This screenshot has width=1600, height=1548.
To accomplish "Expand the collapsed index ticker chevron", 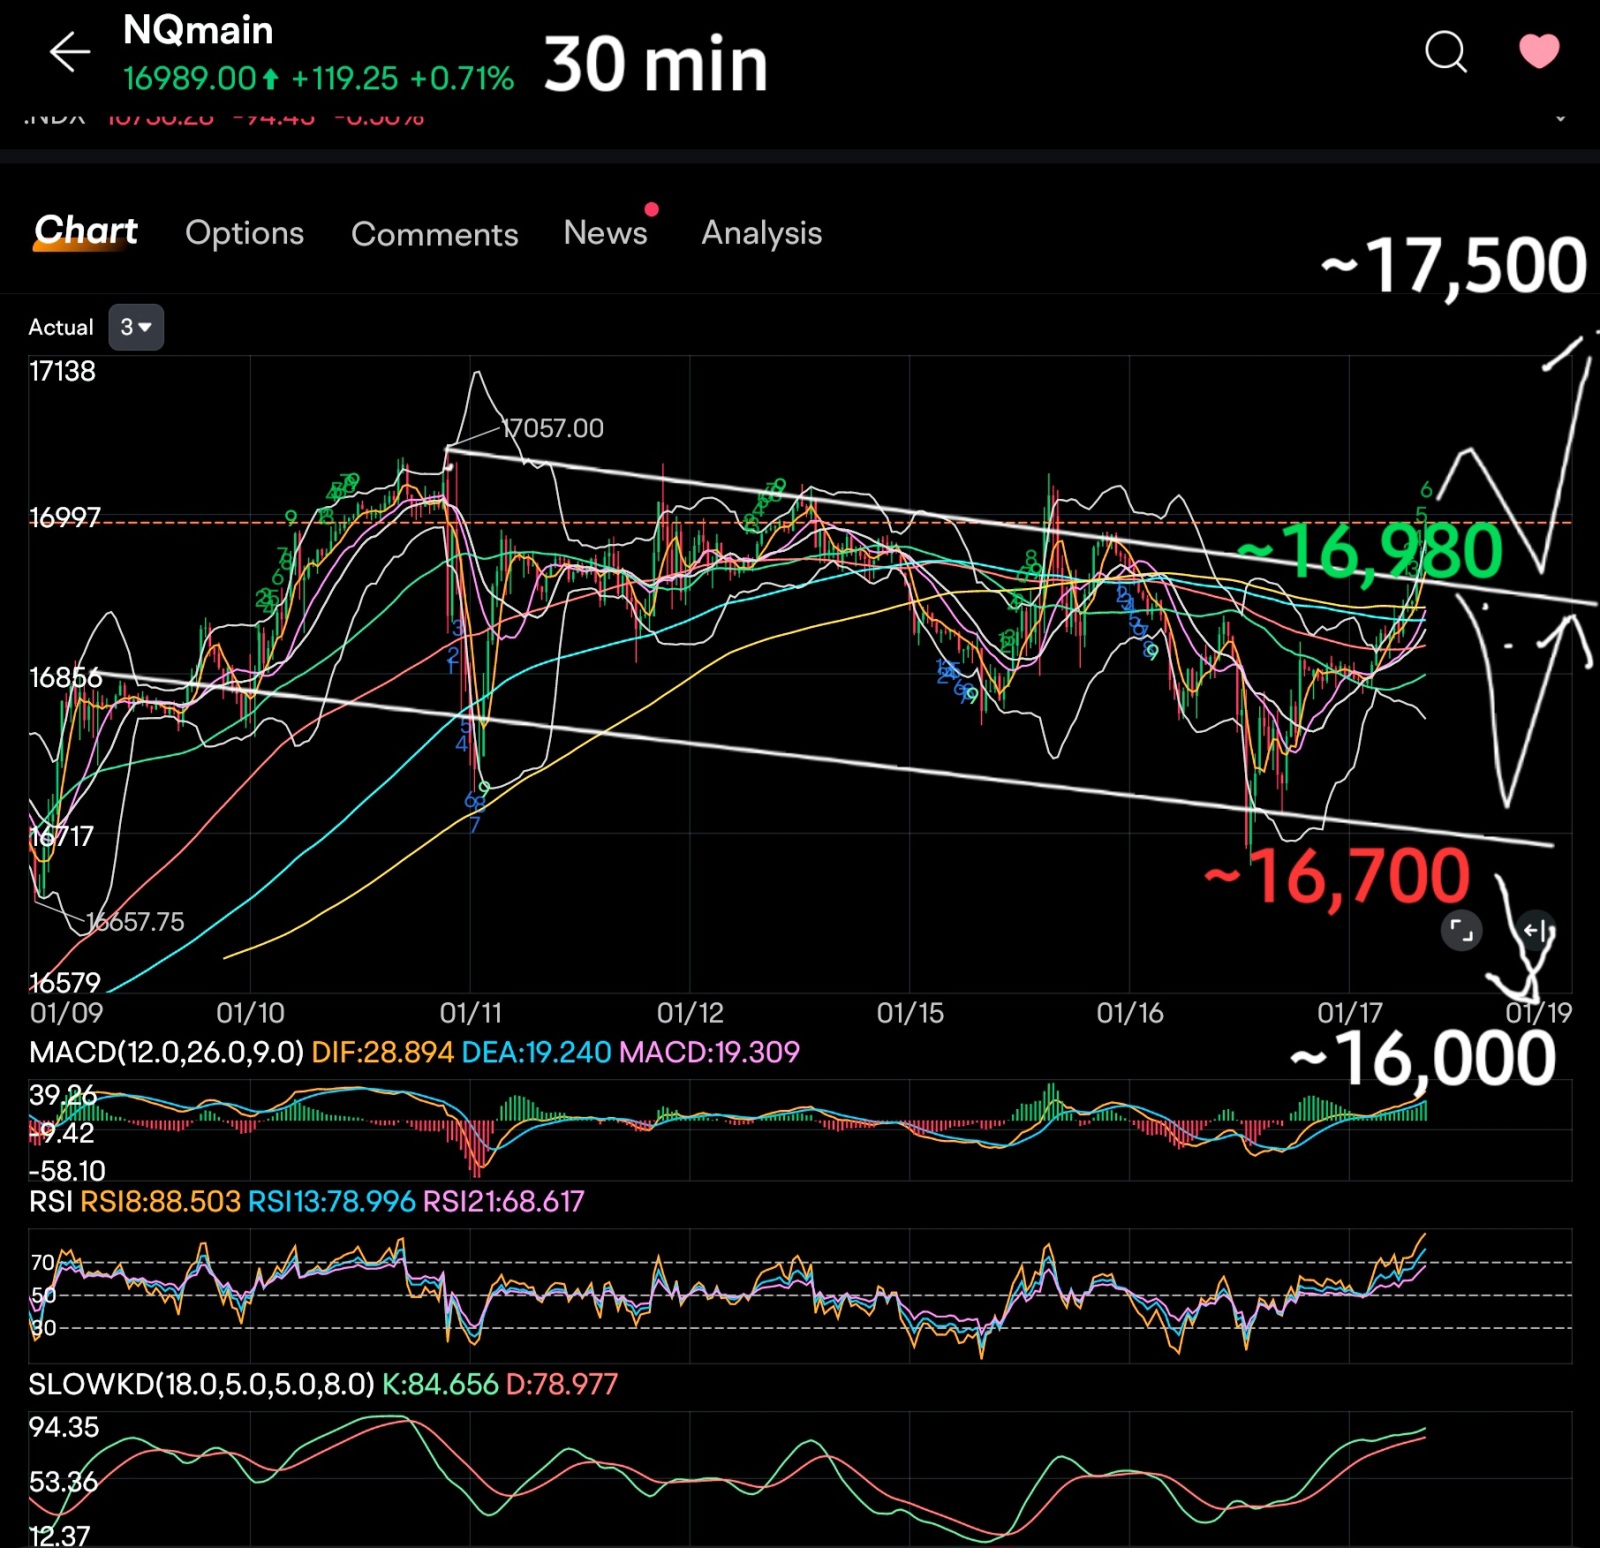I will click(x=1560, y=118).
